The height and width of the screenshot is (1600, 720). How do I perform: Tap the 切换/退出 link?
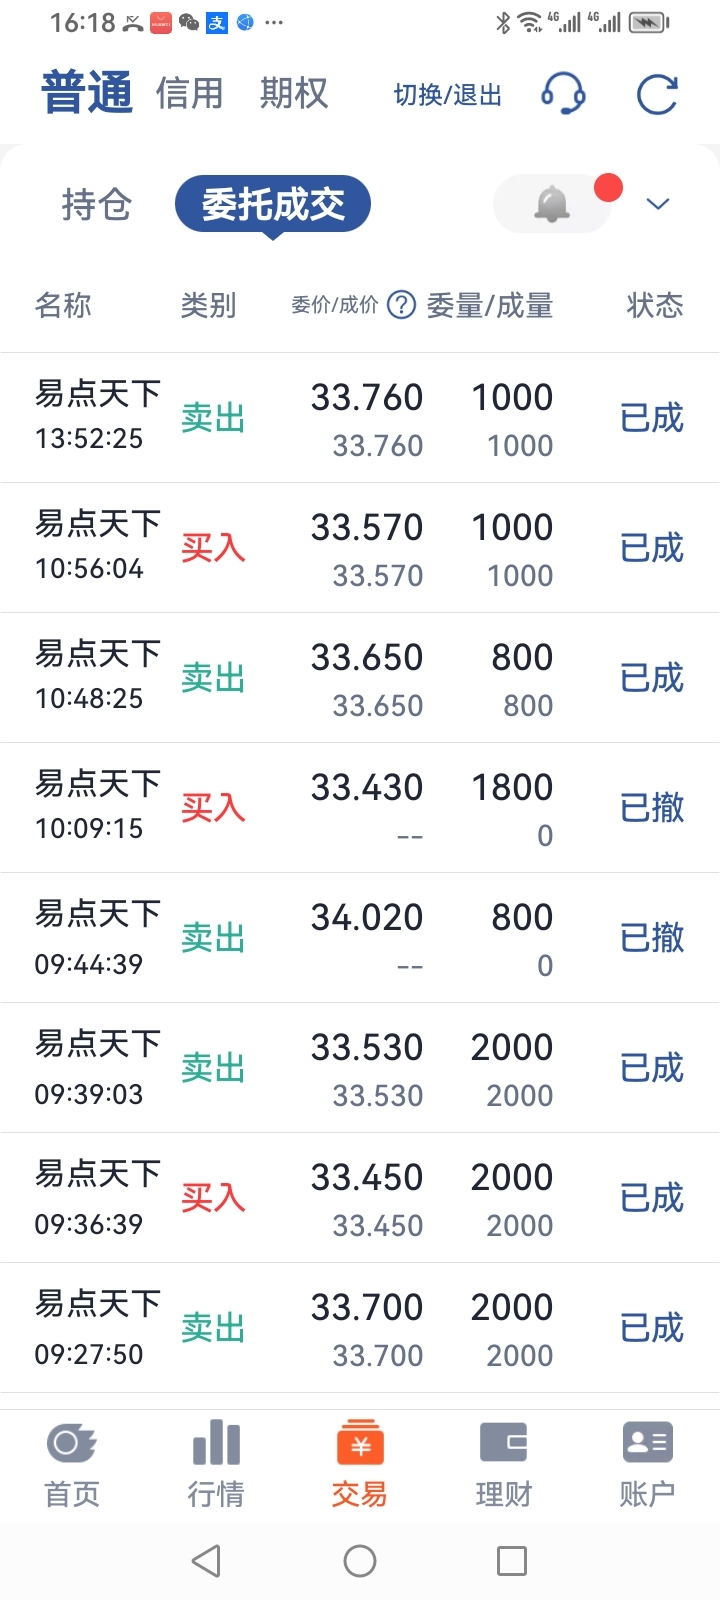click(448, 95)
